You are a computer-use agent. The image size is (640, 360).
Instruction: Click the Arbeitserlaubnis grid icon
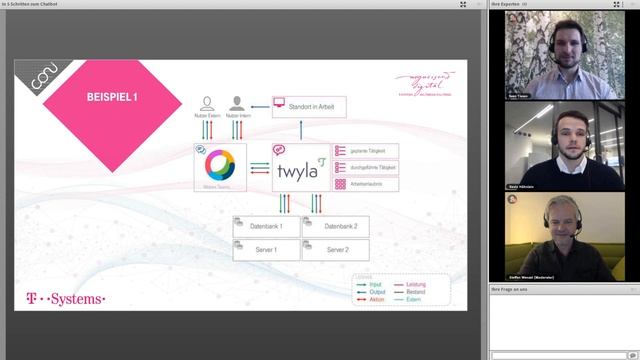coord(340,184)
